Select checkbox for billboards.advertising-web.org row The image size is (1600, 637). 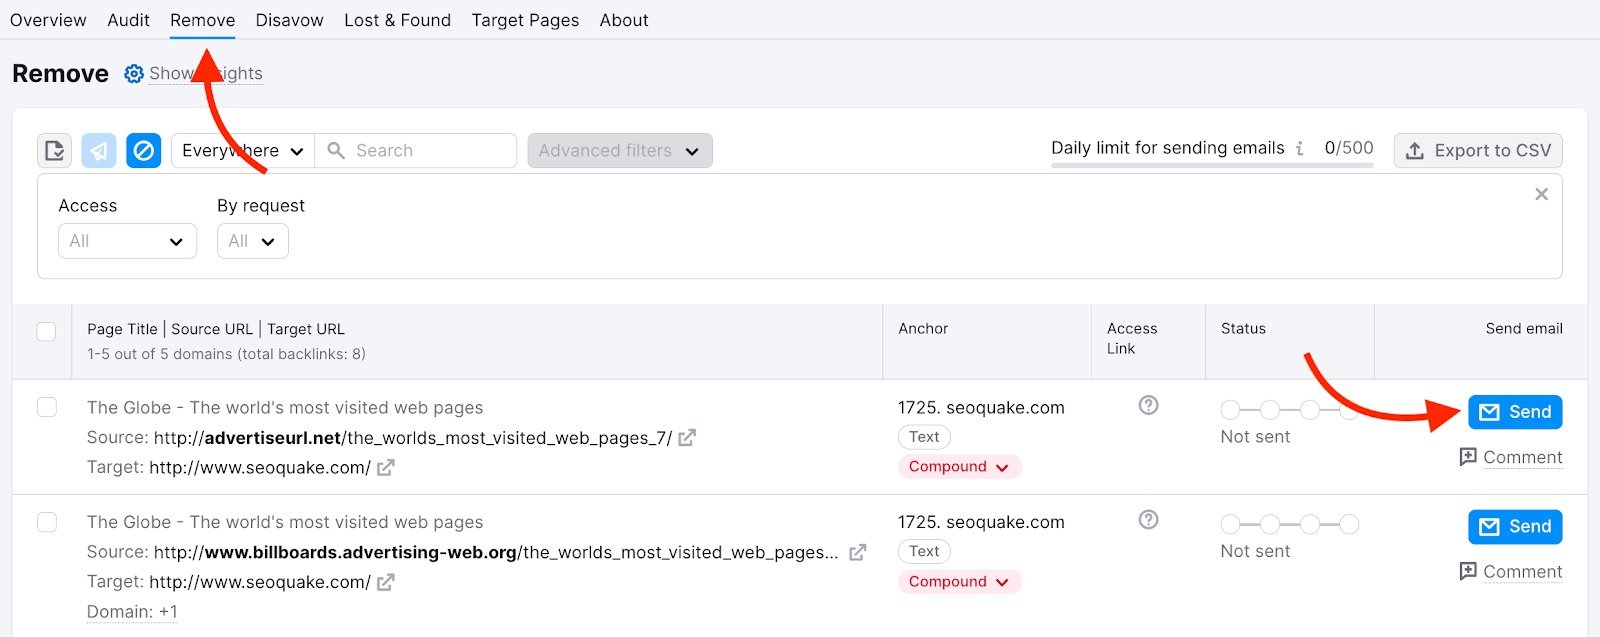pos(46,522)
